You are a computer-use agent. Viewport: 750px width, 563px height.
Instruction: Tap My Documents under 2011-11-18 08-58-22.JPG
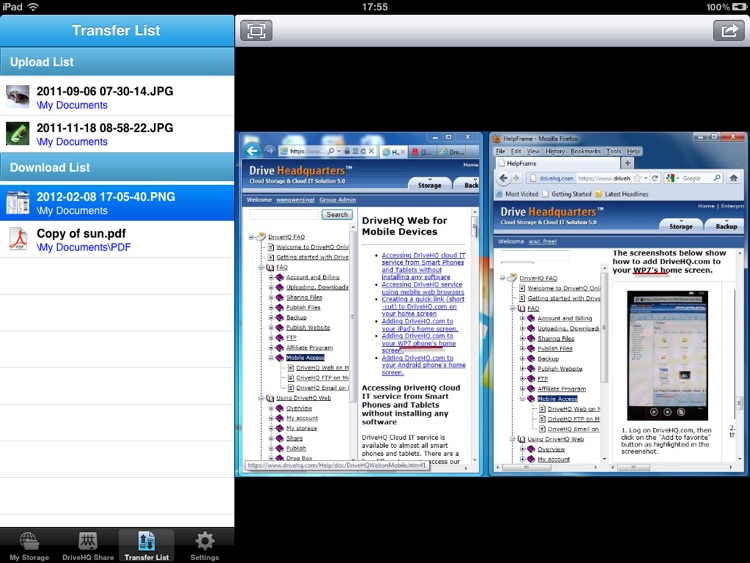click(72, 142)
